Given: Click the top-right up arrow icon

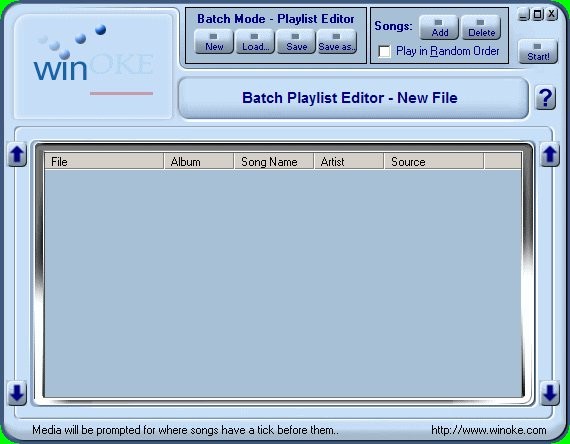Looking at the screenshot, I should [550, 155].
